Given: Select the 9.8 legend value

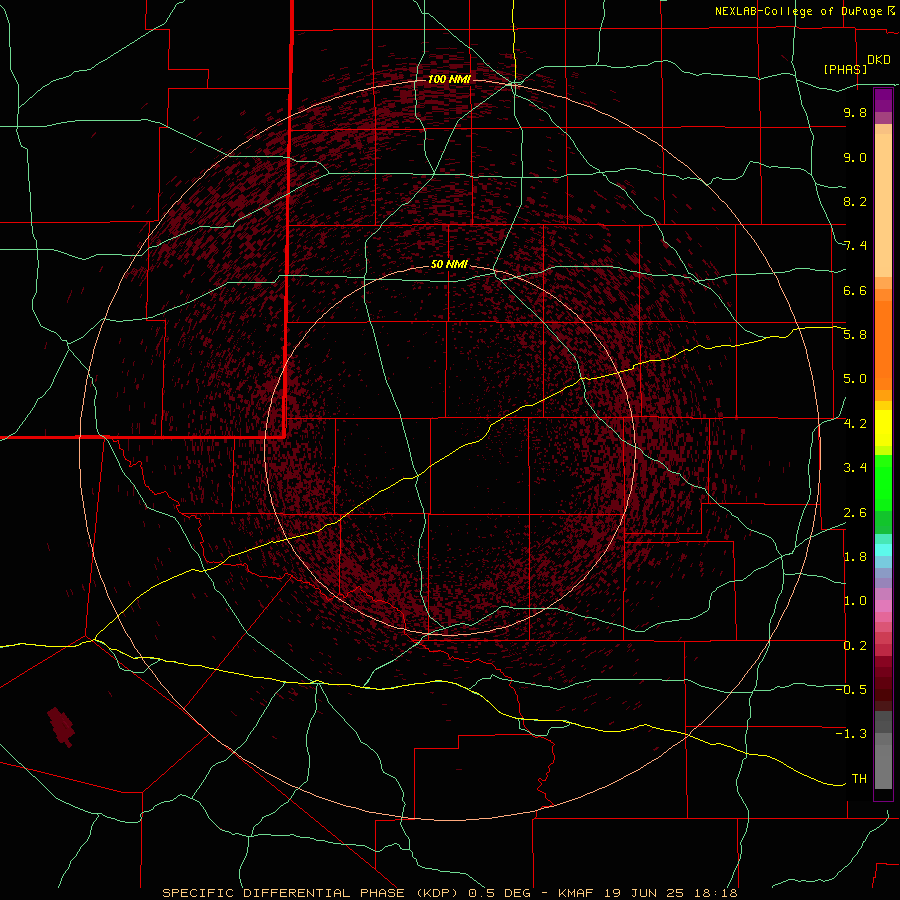Looking at the screenshot, I should [855, 112].
